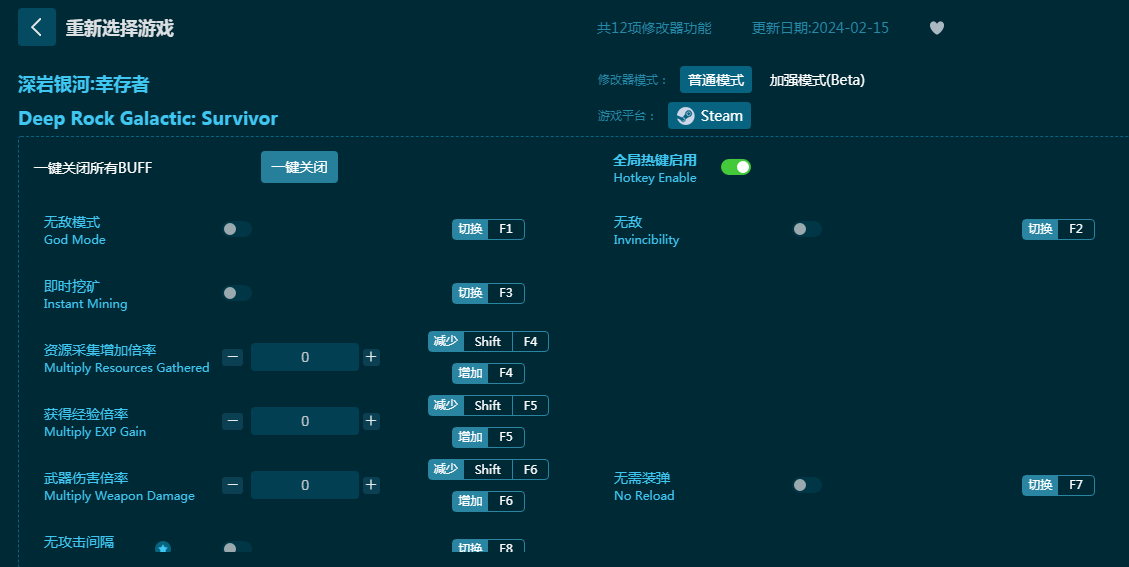Click the 减少 Shift F5 hotkey button
1129x567 pixels.
pos(488,406)
